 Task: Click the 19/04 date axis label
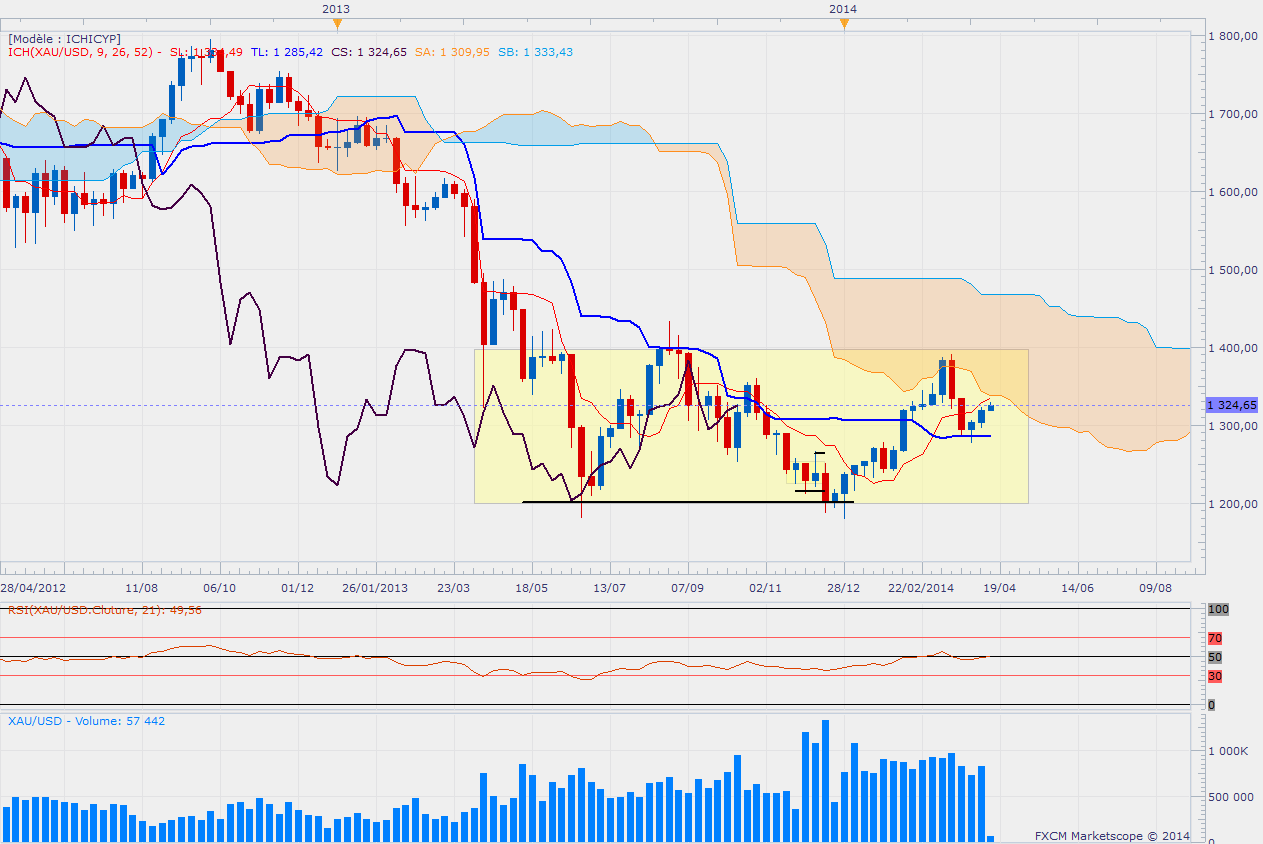[1000, 588]
